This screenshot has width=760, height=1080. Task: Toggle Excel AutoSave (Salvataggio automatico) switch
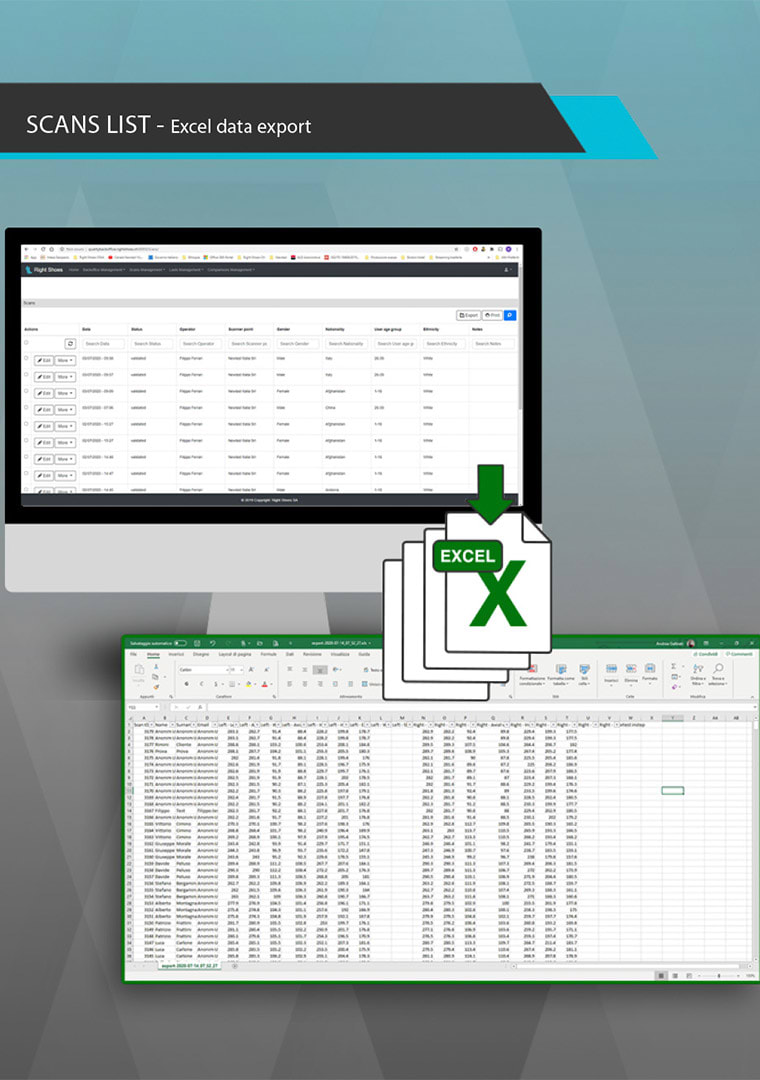tap(180, 643)
